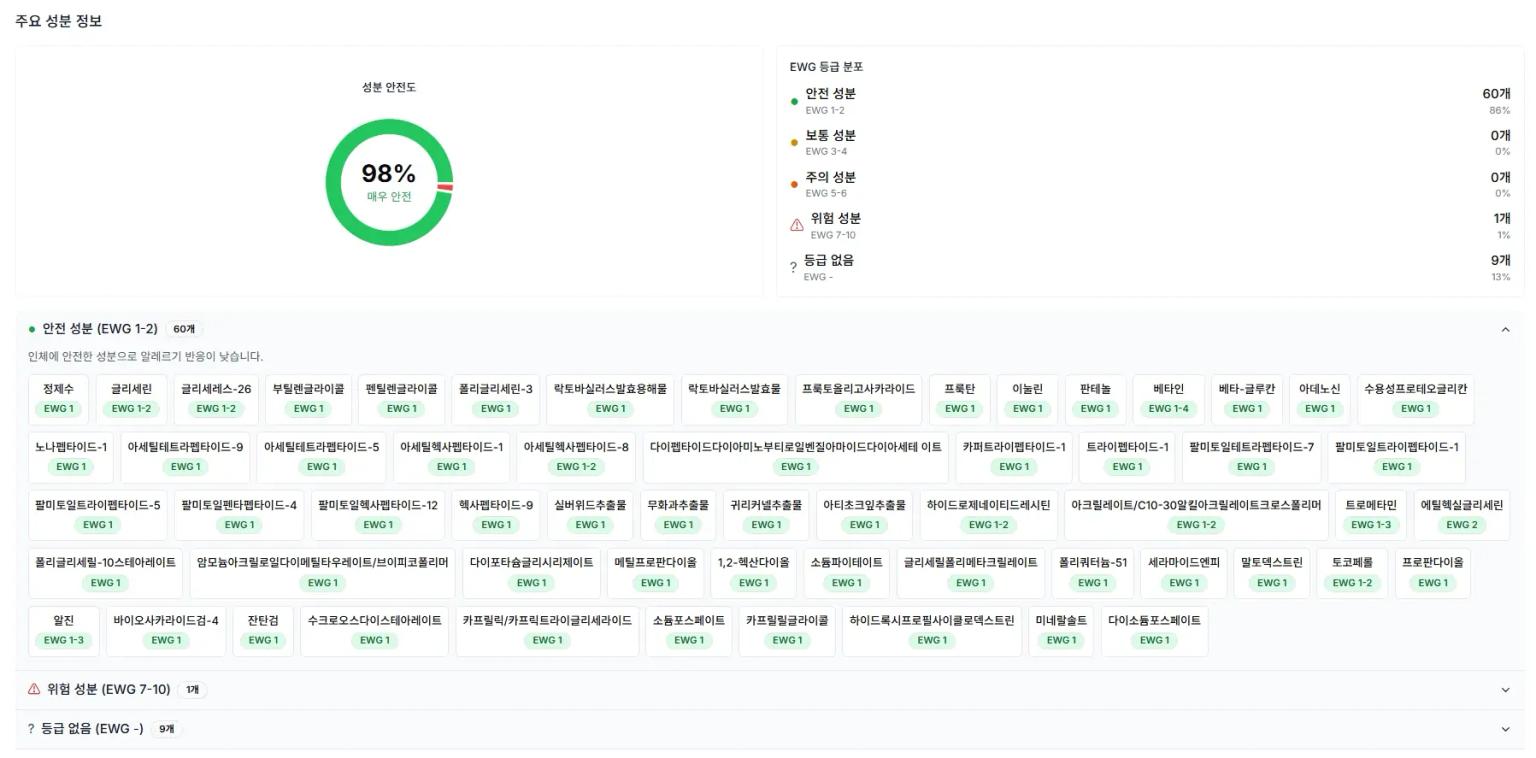Click the 위험 성분 (EWG 7-10) section title
Viewport: 1536px width, 758px height.
(109, 689)
